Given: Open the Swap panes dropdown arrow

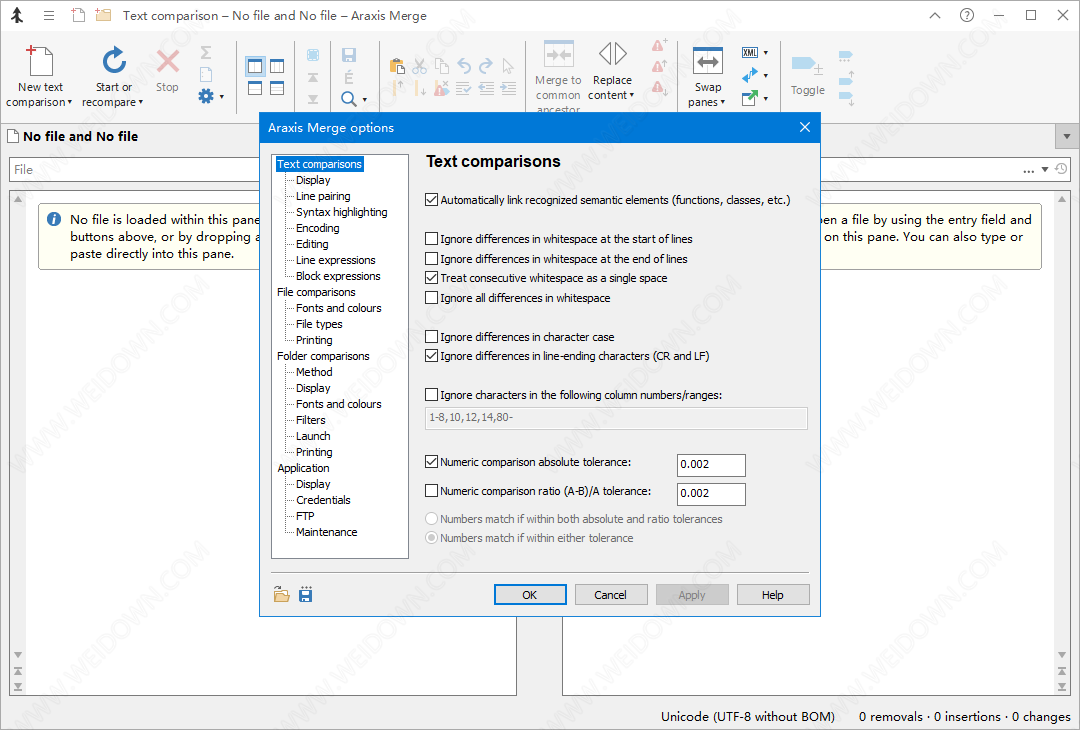Looking at the screenshot, I should coord(723,102).
